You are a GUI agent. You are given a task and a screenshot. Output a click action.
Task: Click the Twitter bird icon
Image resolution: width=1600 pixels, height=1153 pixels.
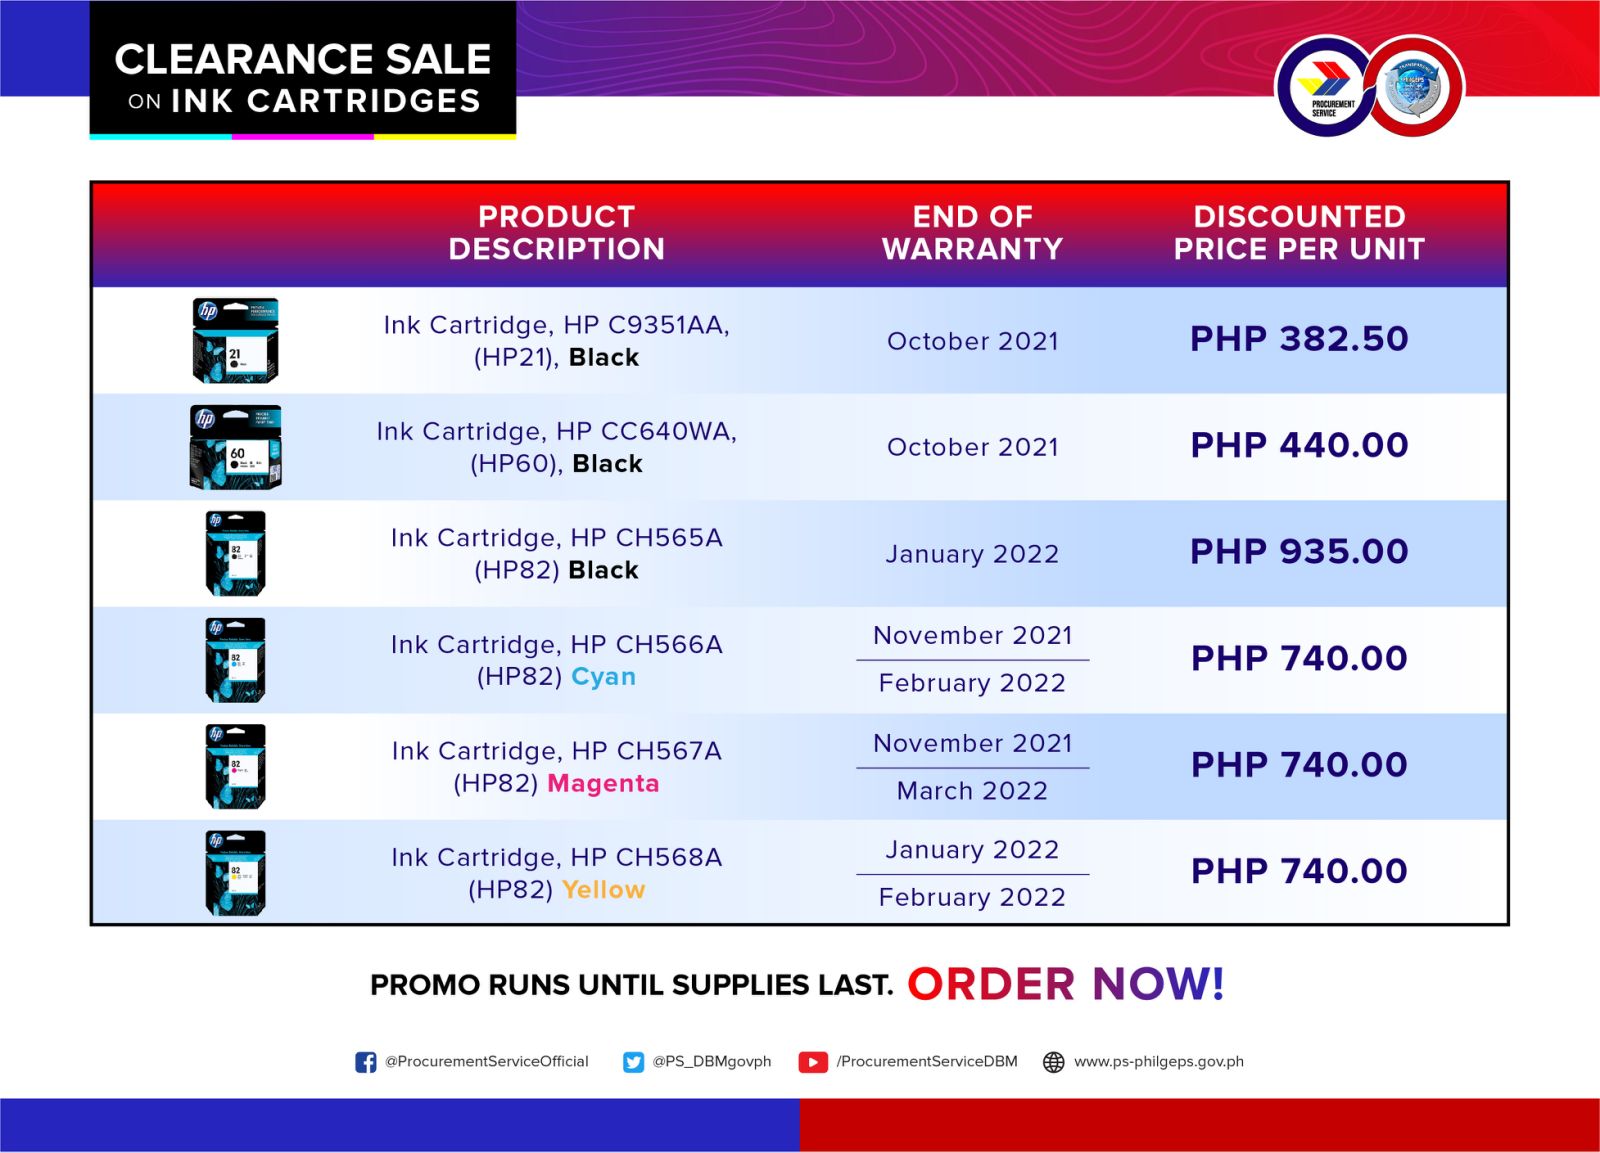633,1062
